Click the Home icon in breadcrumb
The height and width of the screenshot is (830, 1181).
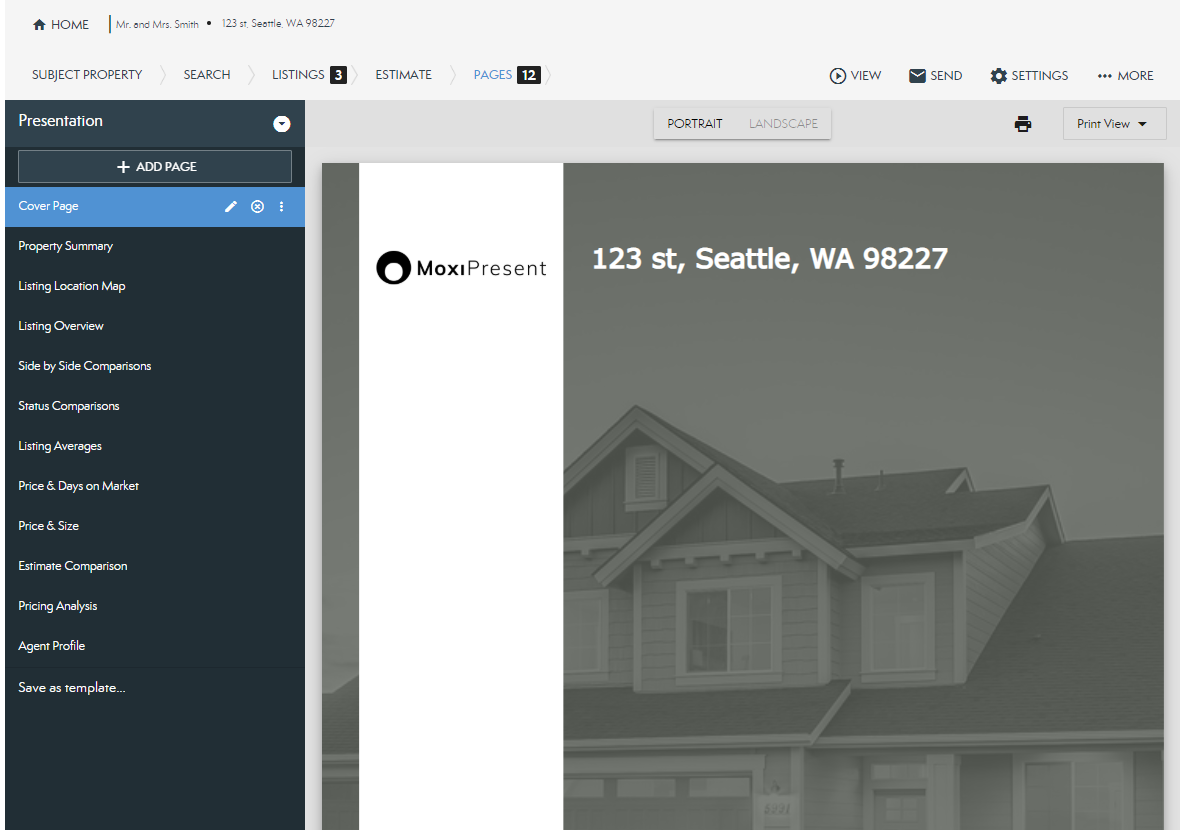[x=40, y=25]
